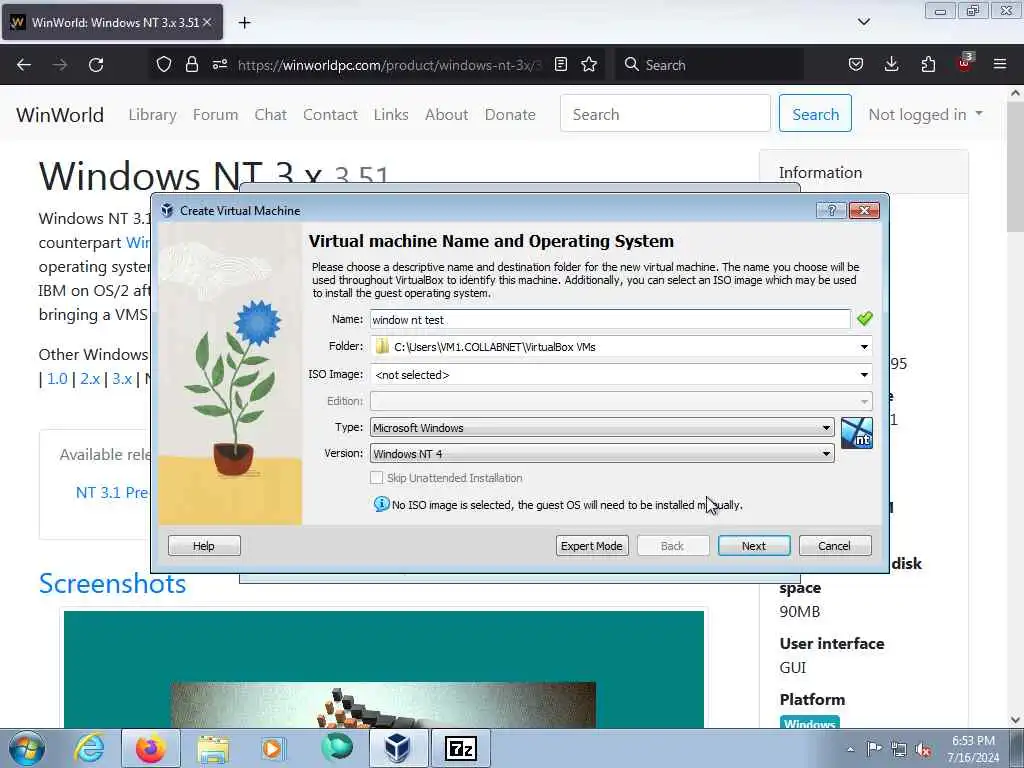The image size is (1024, 768).
Task: Click the Action Center flag icon
Action: [874, 749]
